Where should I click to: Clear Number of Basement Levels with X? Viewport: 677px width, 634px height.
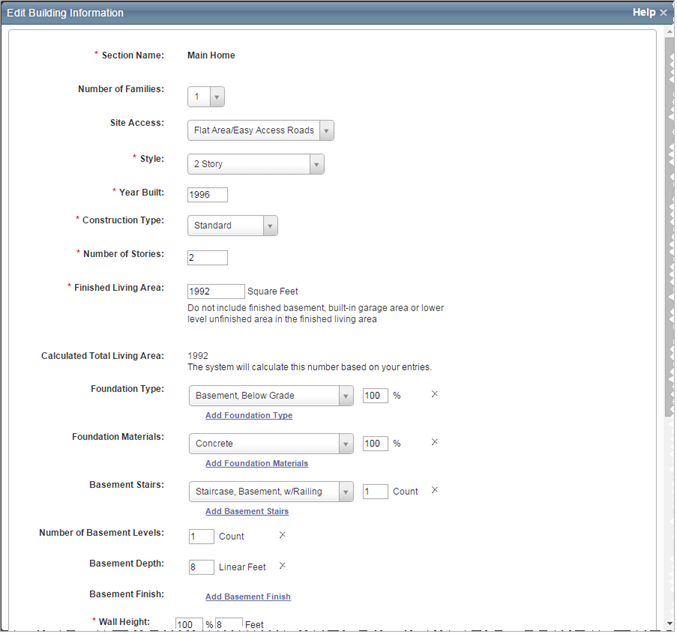283,536
